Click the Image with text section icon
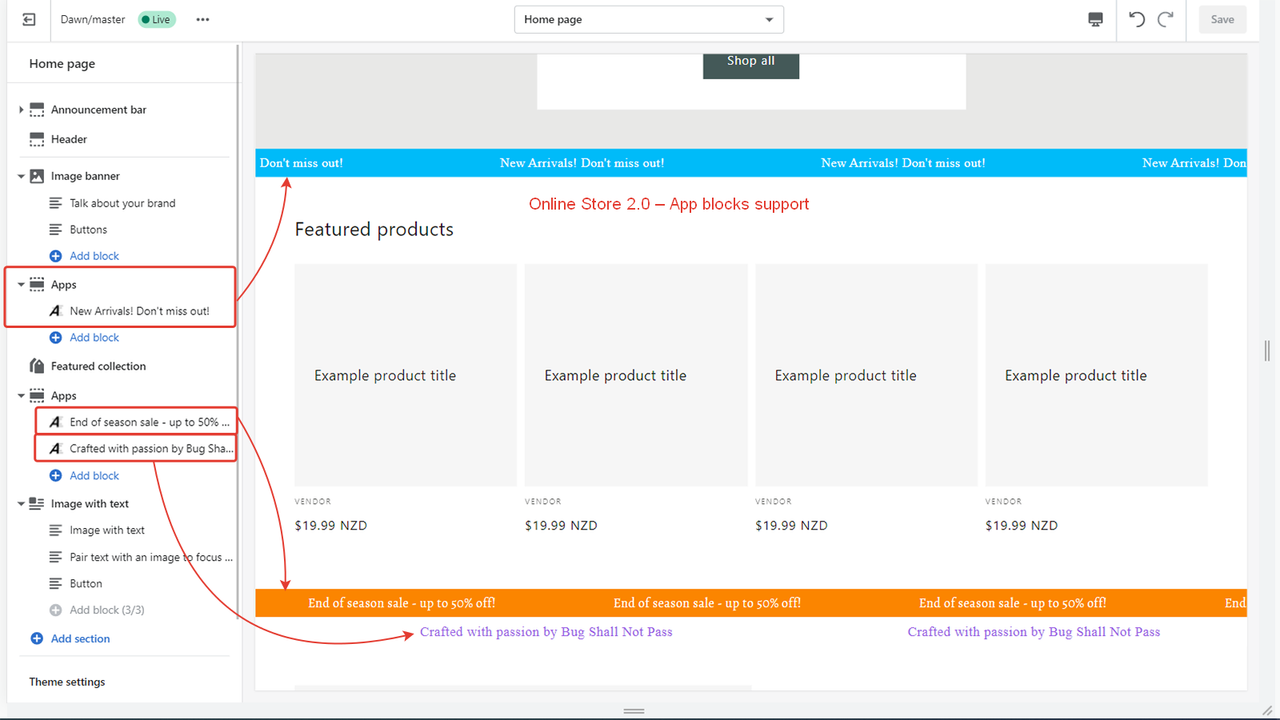This screenshot has width=1280, height=720. (x=36, y=503)
